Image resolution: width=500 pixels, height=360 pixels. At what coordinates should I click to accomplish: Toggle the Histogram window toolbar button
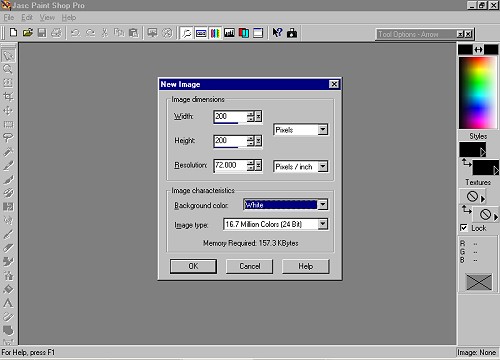[230, 33]
